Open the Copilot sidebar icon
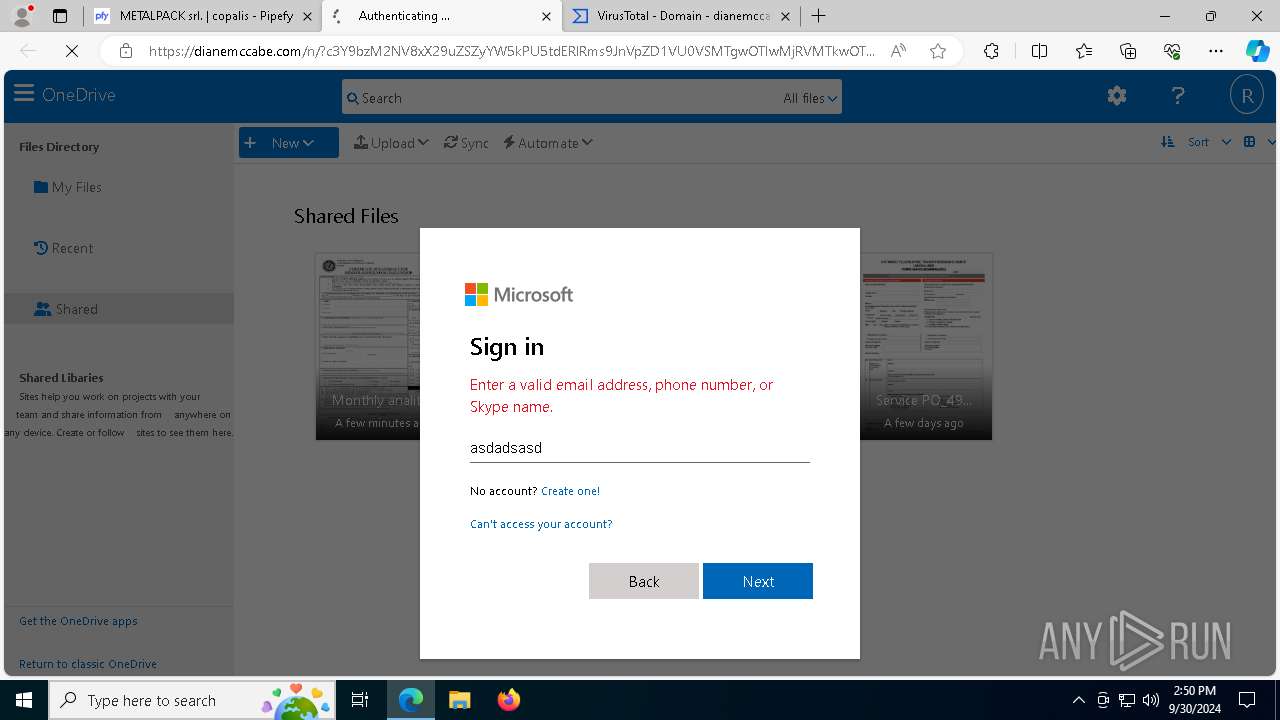The image size is (1280, 720). (x=1257, y=51)
